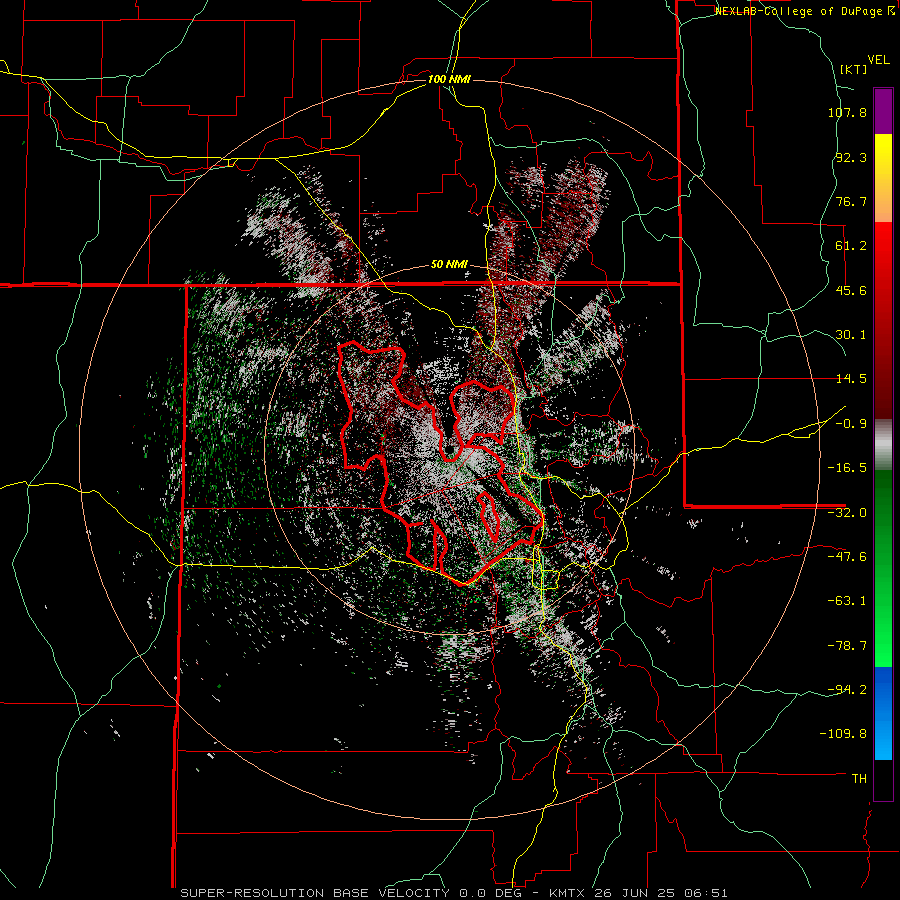Click the '-109.8' scale value
This screenshot has height=900, width=900.
pos(843,734)
